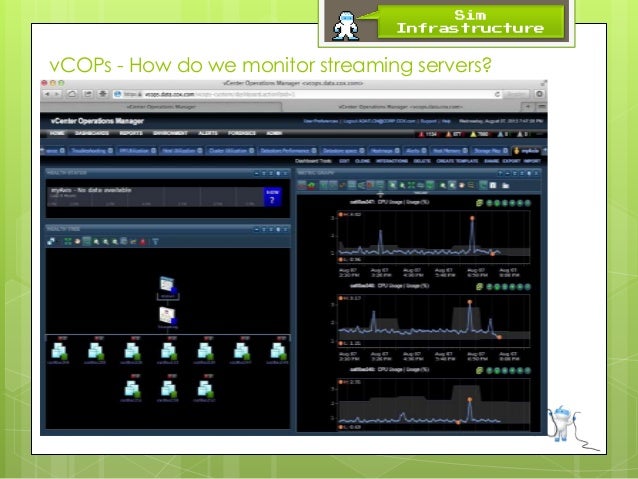This screenshot has width=638, height=479.
Task: Select the topmost root node in health tree
Action: pos(168,287)
